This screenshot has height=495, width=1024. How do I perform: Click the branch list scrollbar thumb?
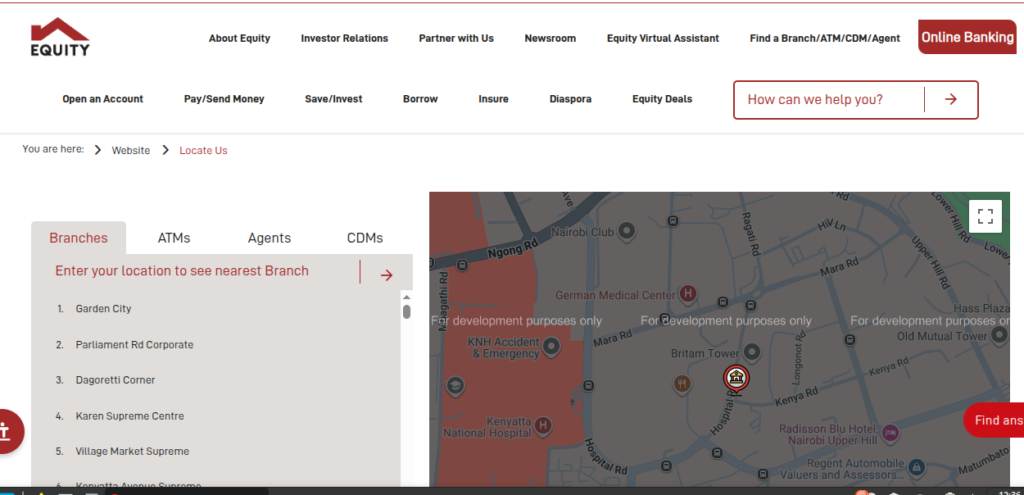click(407, 311)
